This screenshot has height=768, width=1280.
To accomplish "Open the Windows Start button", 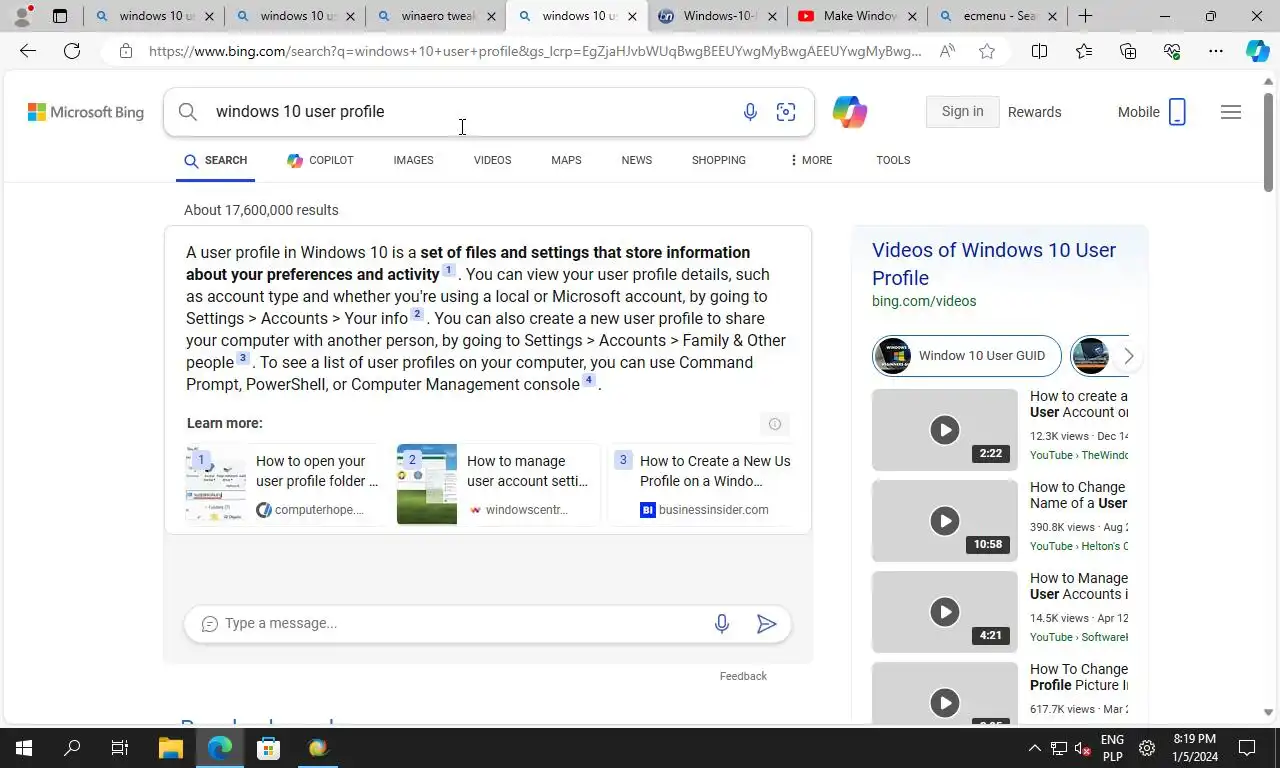I will point(23,748).
